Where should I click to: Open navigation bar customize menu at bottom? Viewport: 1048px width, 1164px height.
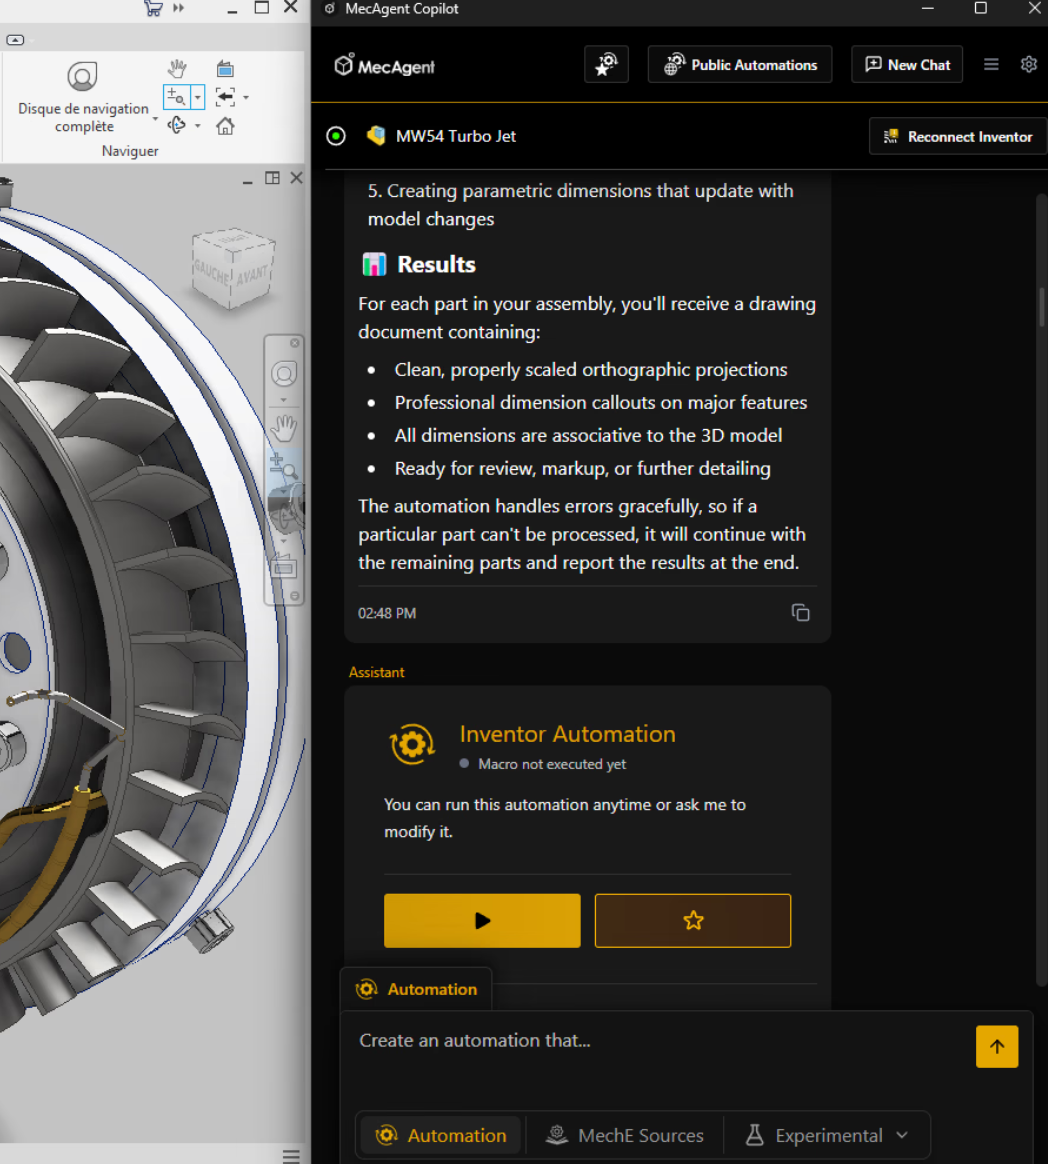(x=295, y=596)
